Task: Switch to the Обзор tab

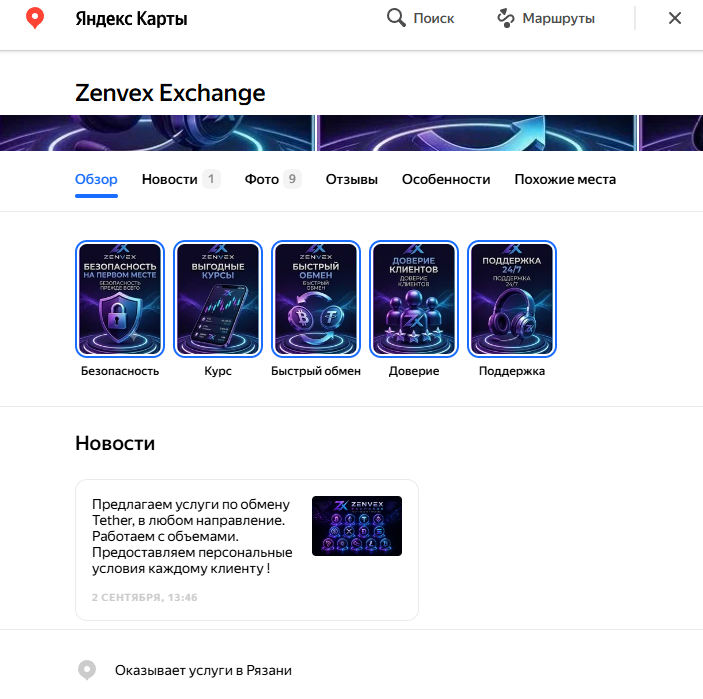Action: (96, 179)
